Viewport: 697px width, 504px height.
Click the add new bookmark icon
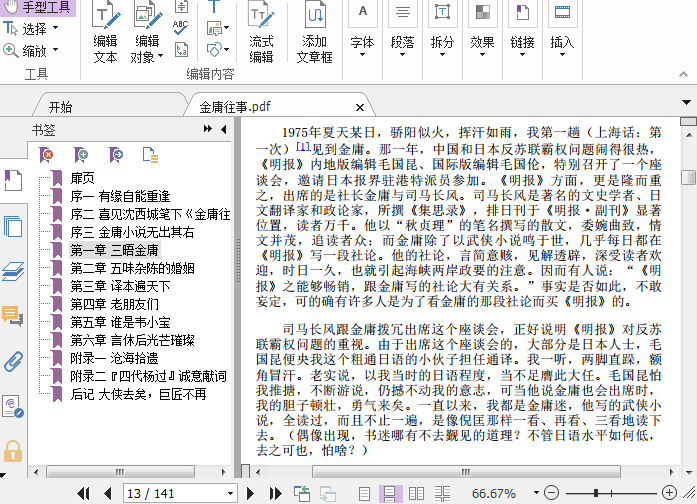[x=81, y=154]
